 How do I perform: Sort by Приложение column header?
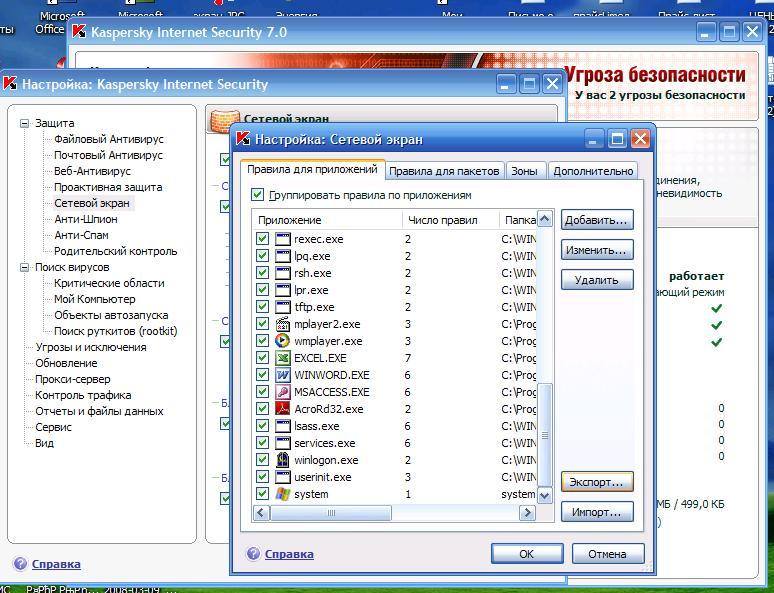(x=328, y=220)
